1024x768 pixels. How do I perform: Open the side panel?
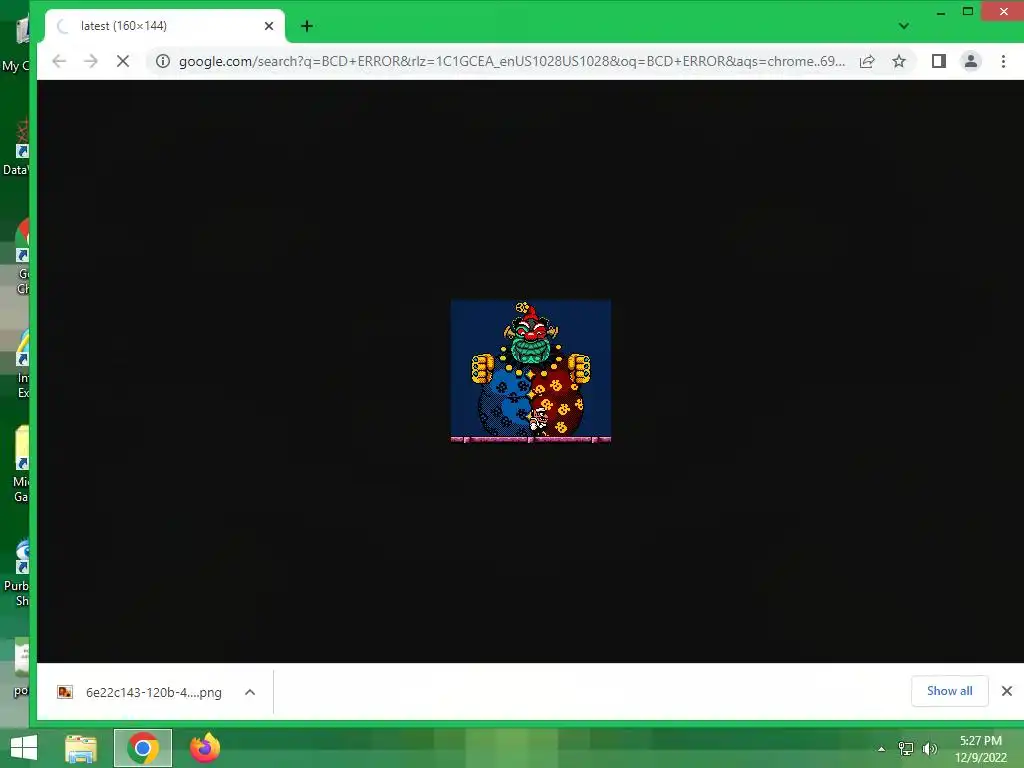pyautogui.click(x=938, y=61)
